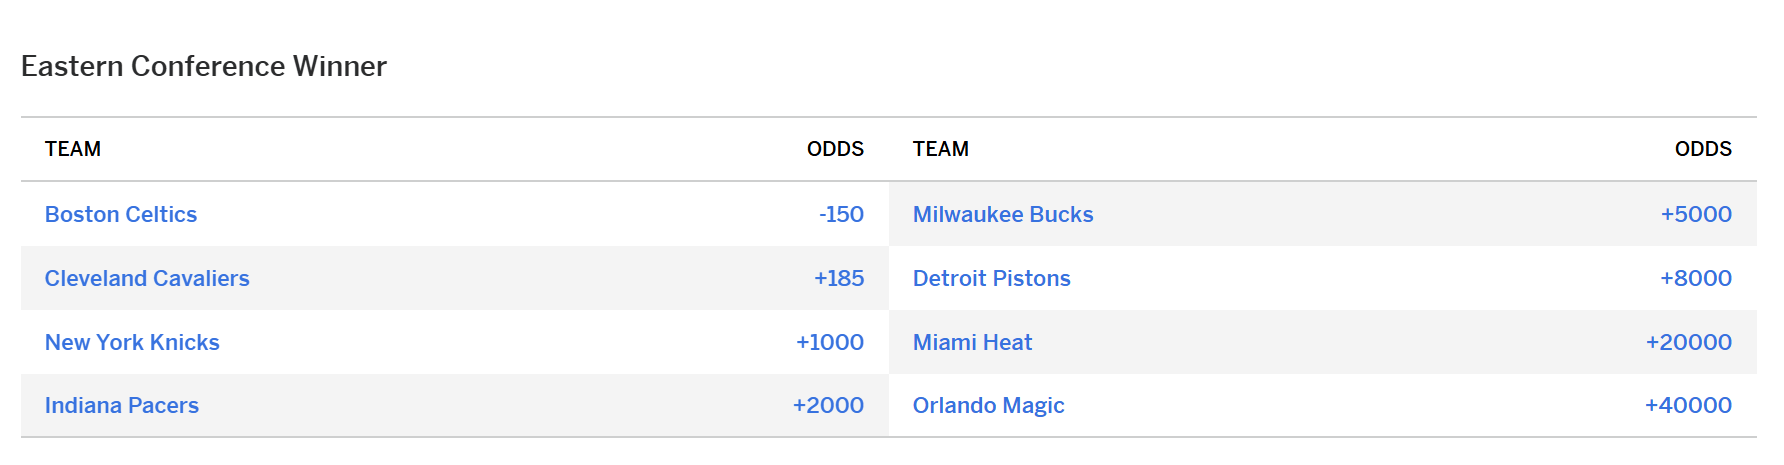Click the right ODDS column header
The width and height of the screenshot is (1784, 465).
[1703, 149]
